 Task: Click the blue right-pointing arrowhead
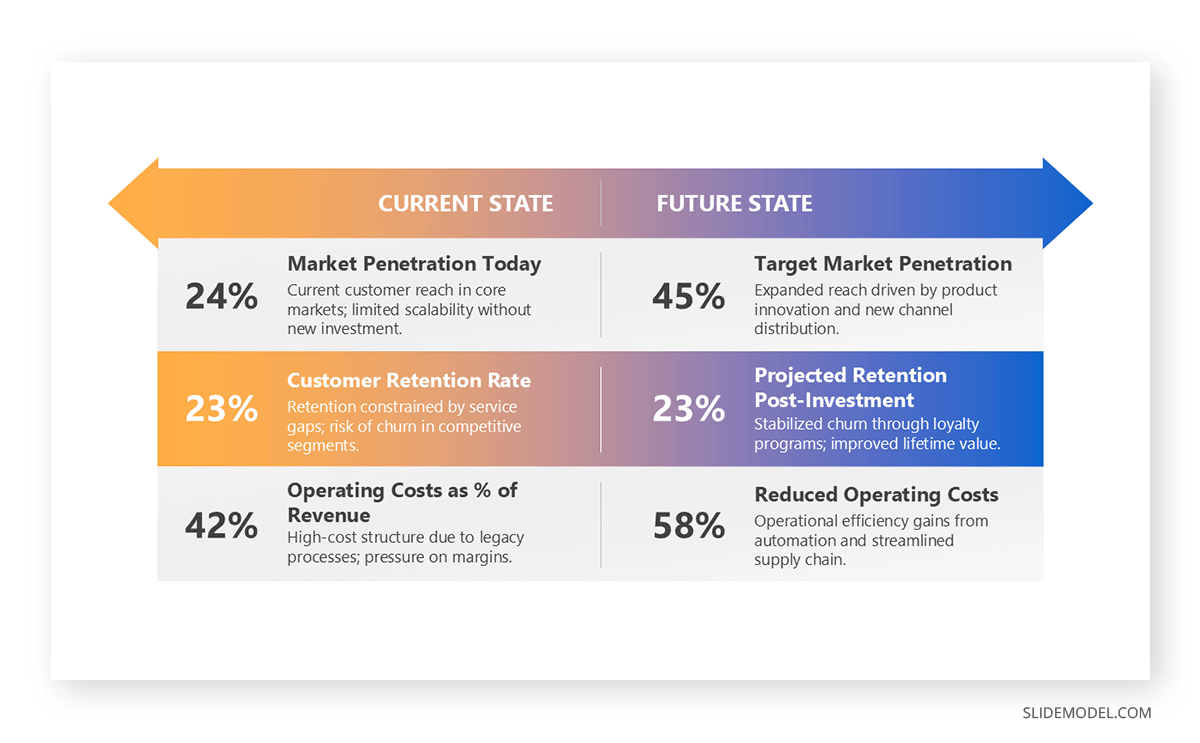coord(1066,203)
